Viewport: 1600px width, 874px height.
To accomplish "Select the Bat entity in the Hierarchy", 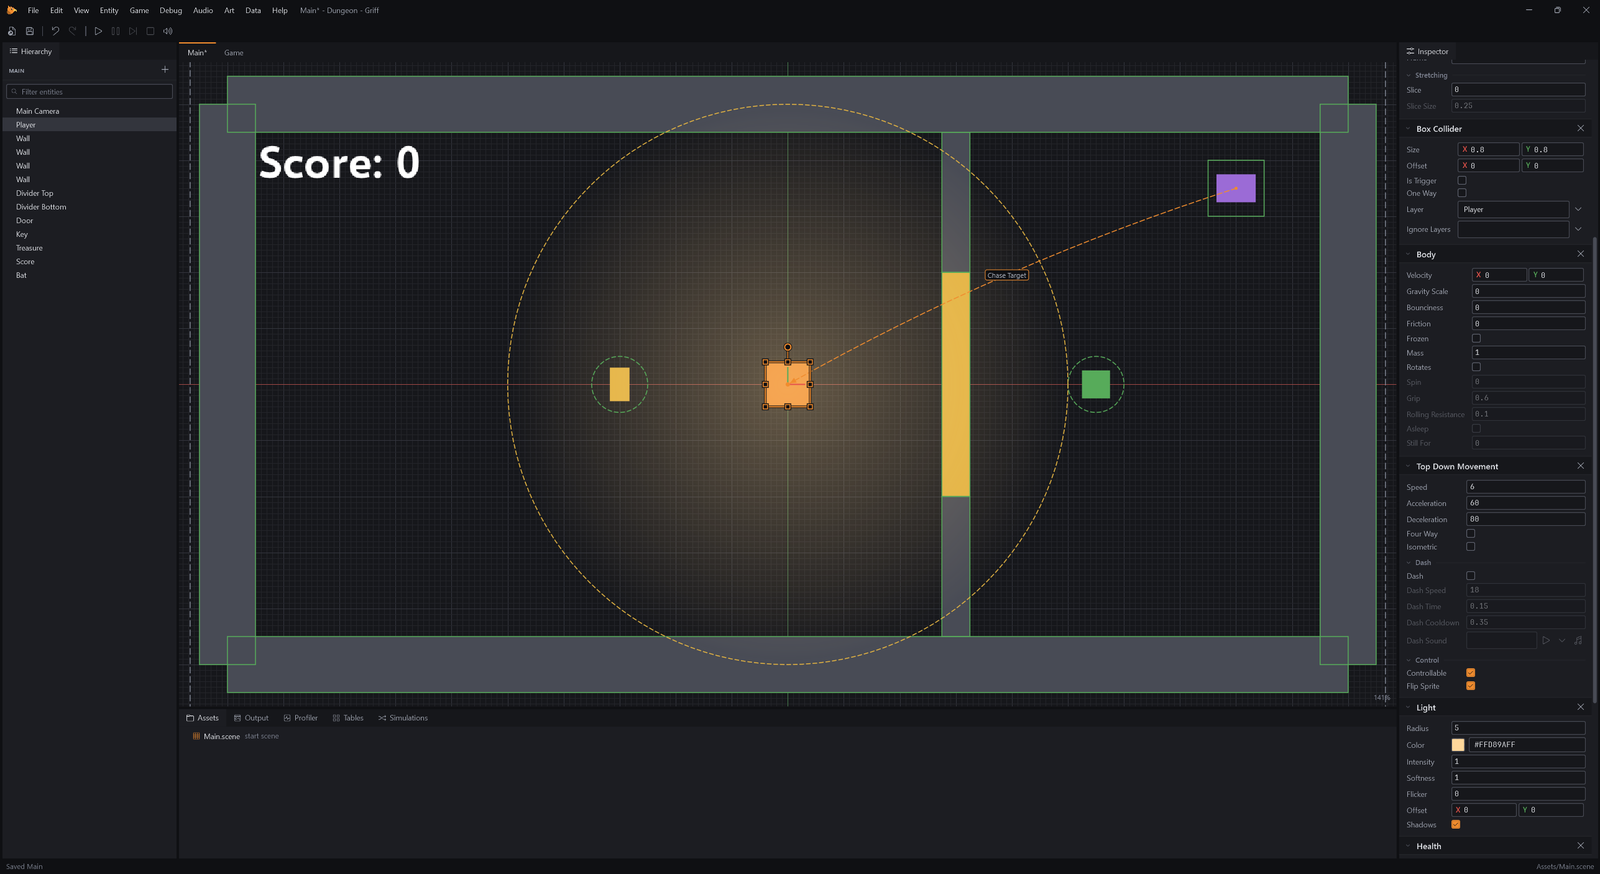I will [89, 275].
